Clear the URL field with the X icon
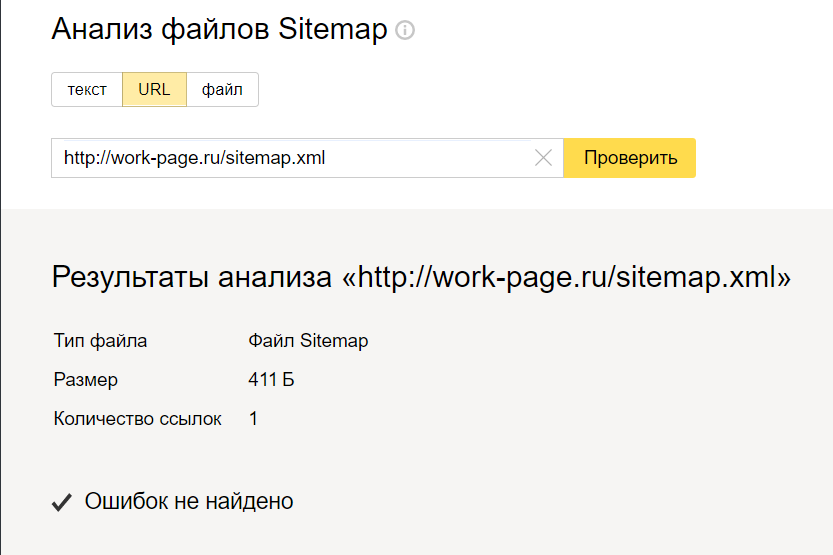 (x=543, y=158)
